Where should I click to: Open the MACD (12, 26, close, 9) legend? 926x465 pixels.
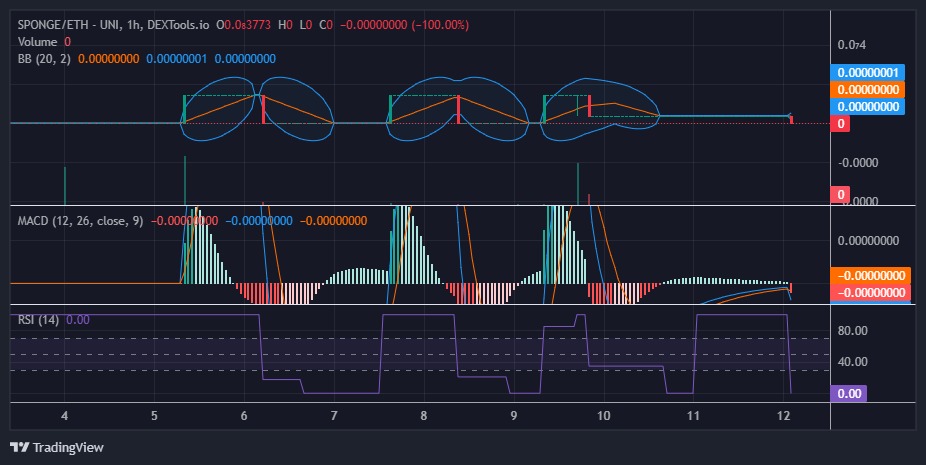tap(80, 221)
